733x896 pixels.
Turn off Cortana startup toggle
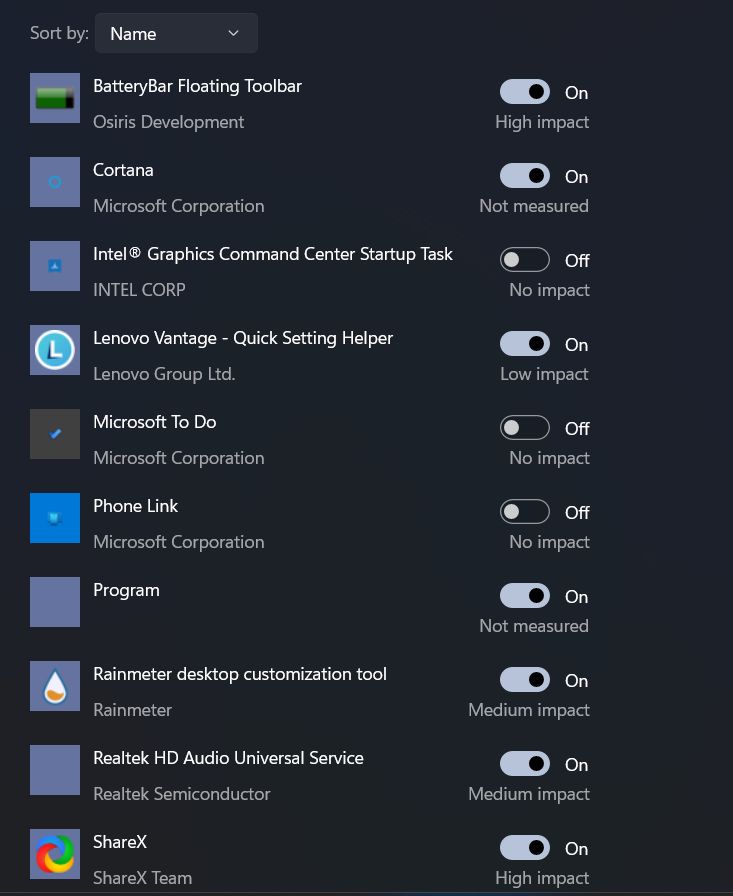click(525, 176)
